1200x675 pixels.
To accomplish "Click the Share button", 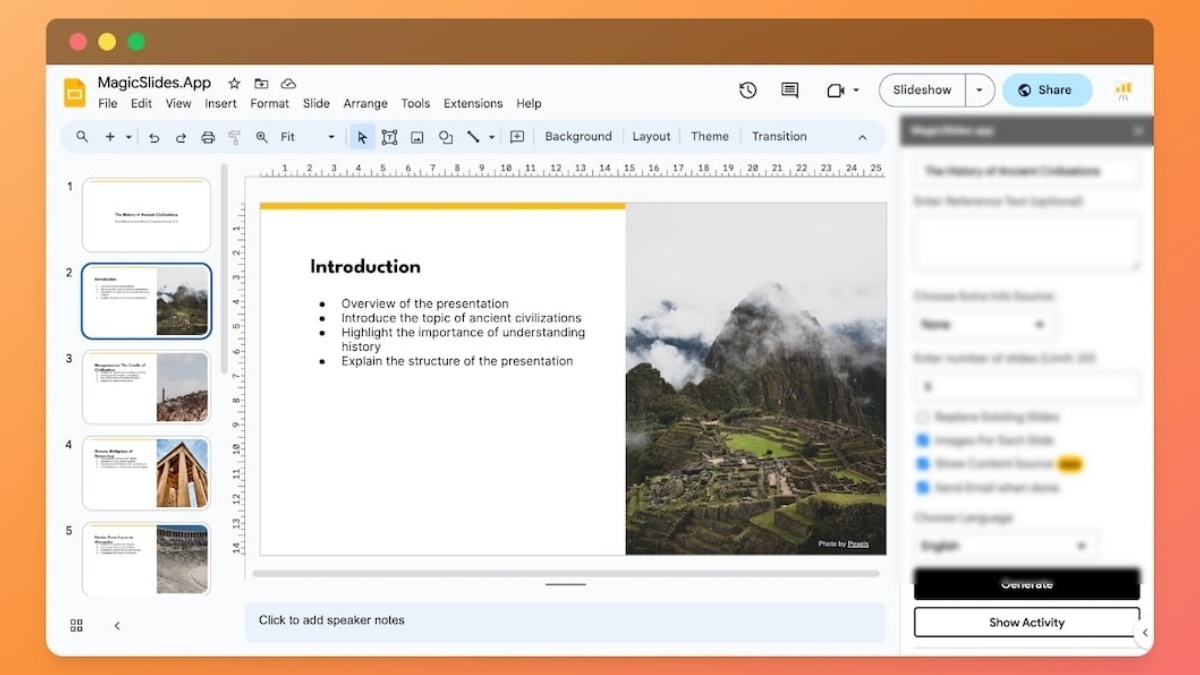I will (1045, 90).
